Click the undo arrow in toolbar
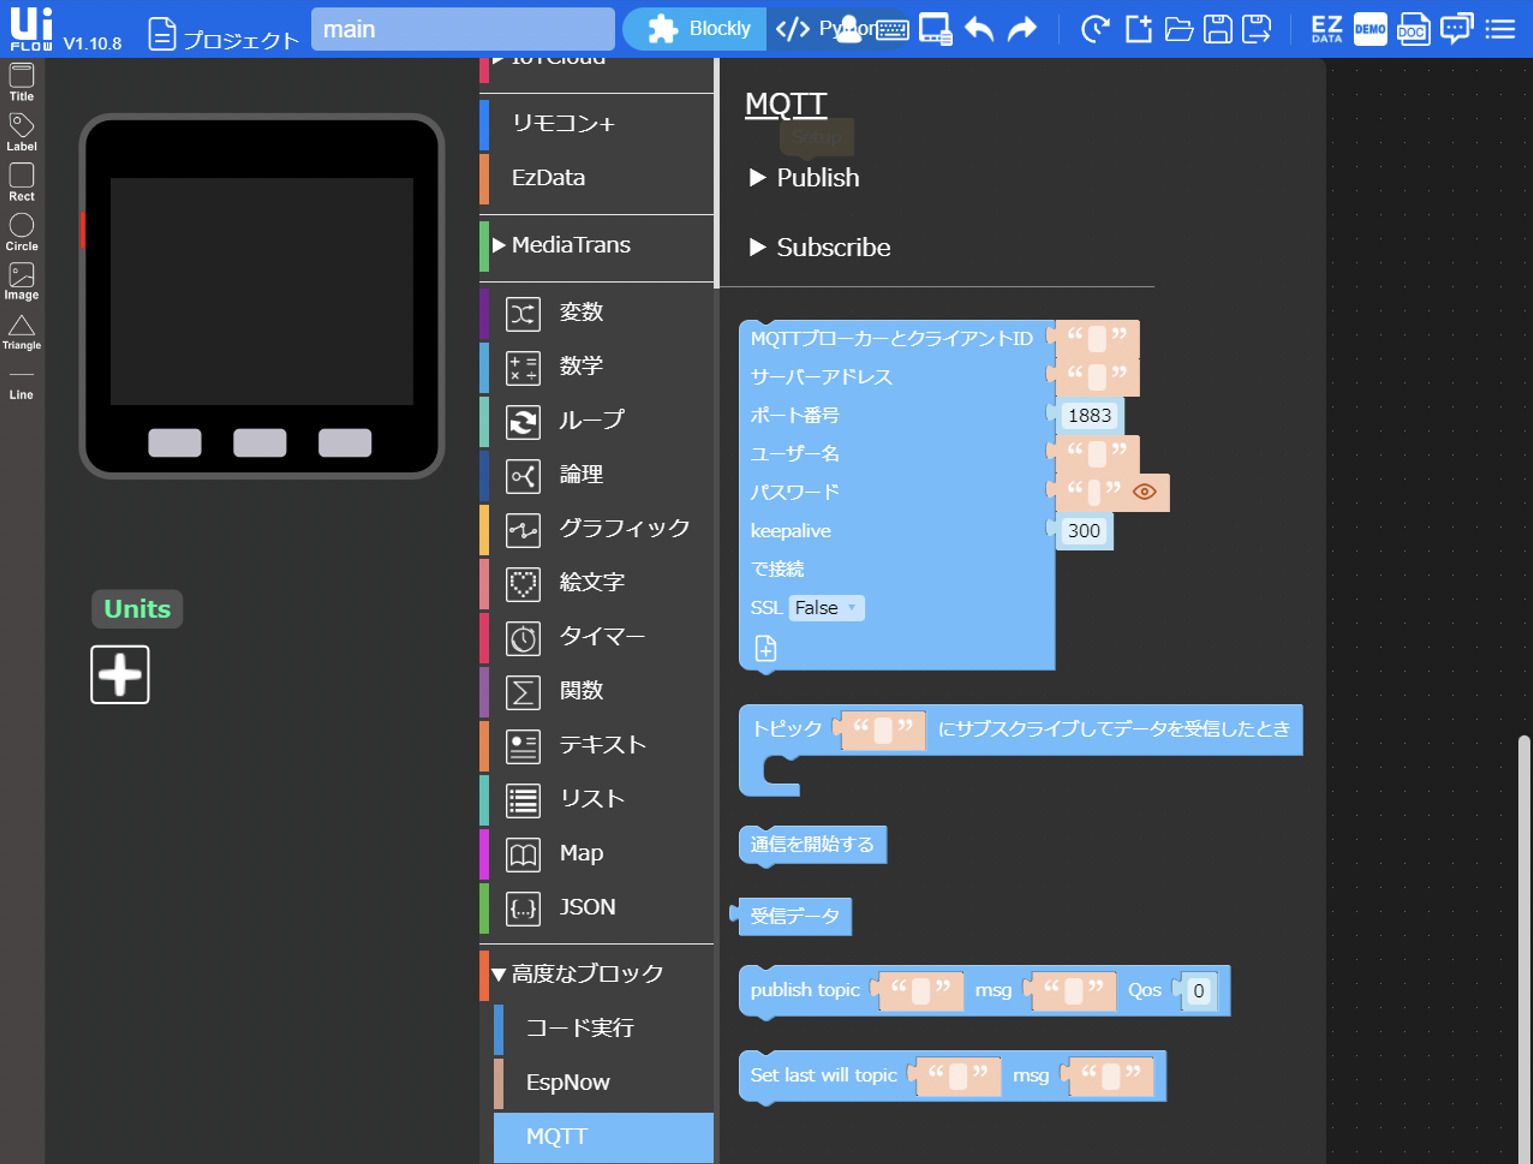 (x=979, y=29)
